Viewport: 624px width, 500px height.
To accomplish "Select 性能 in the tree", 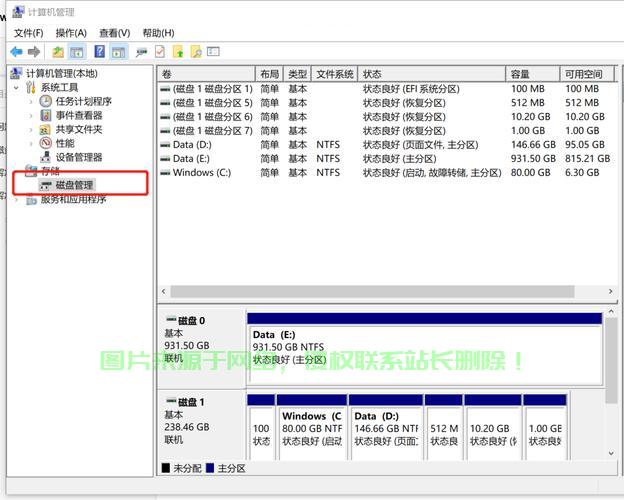I will click(x=65, y=143).
